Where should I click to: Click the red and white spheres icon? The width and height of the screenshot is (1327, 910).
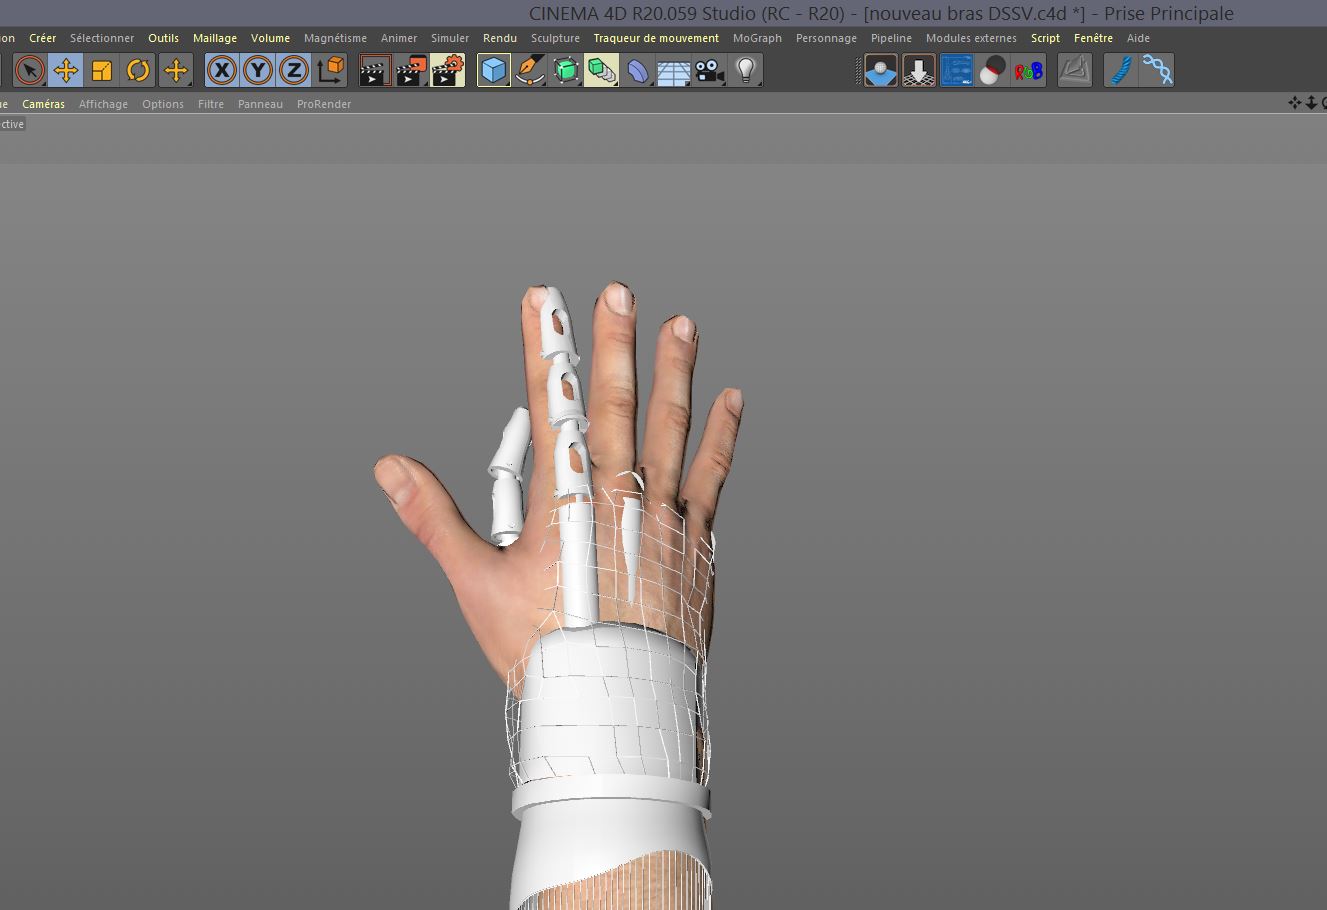click(992, 70)
